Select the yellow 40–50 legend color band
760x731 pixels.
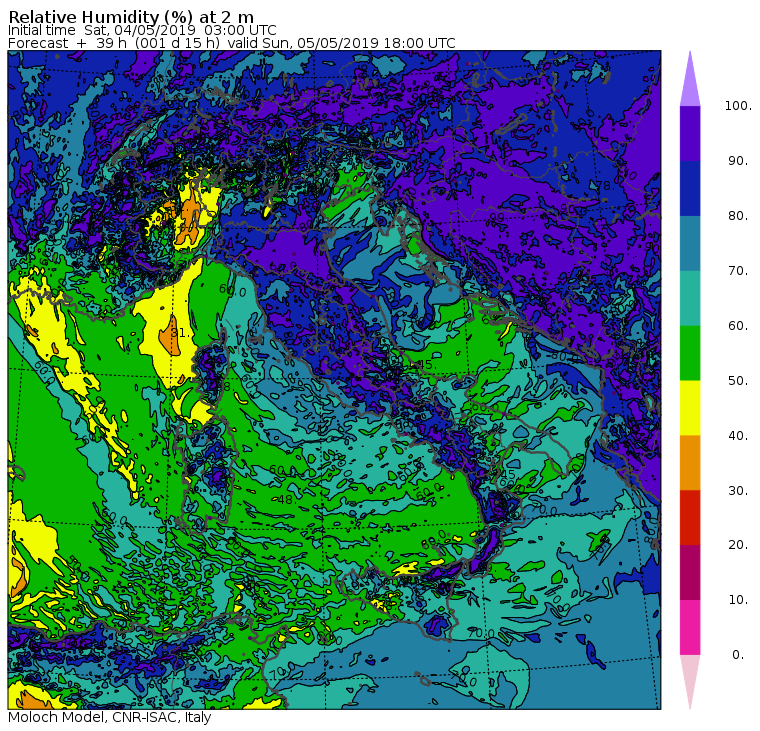[690, 408]
